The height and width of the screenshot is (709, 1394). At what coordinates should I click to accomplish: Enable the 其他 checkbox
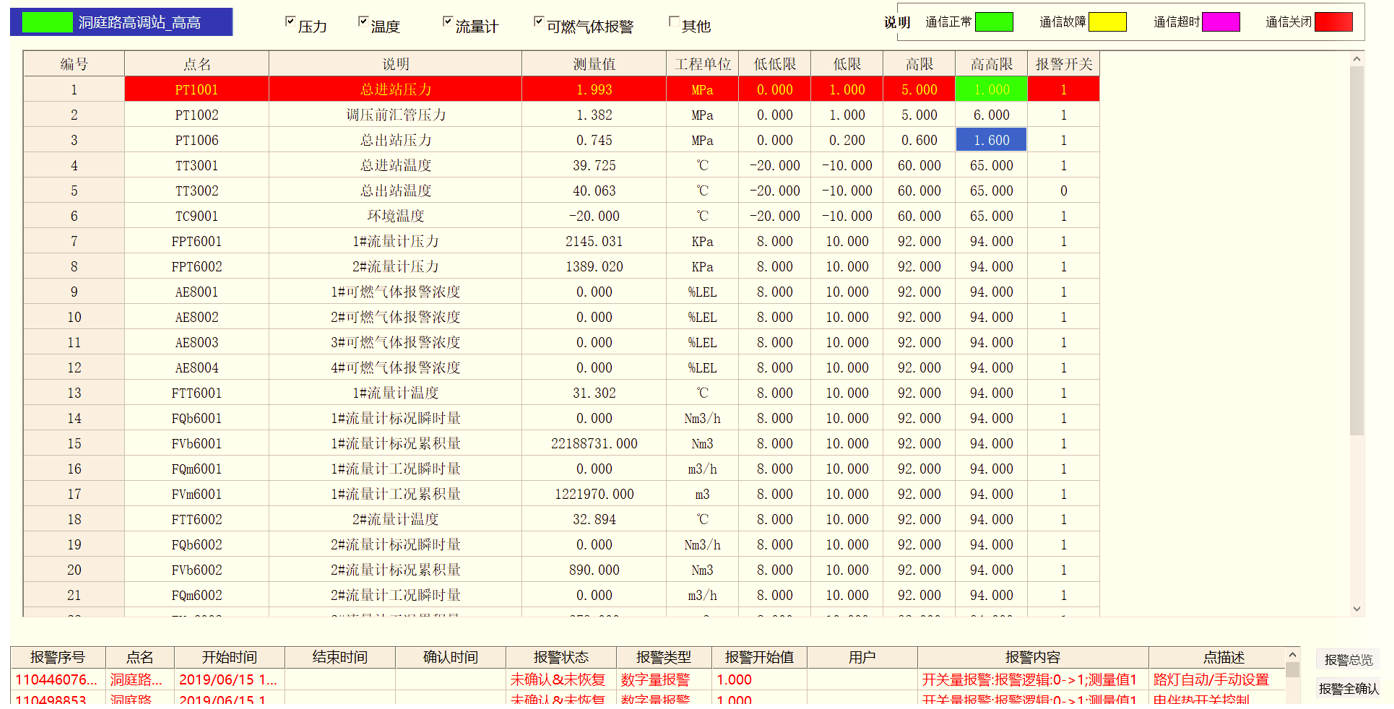point(674,22)
